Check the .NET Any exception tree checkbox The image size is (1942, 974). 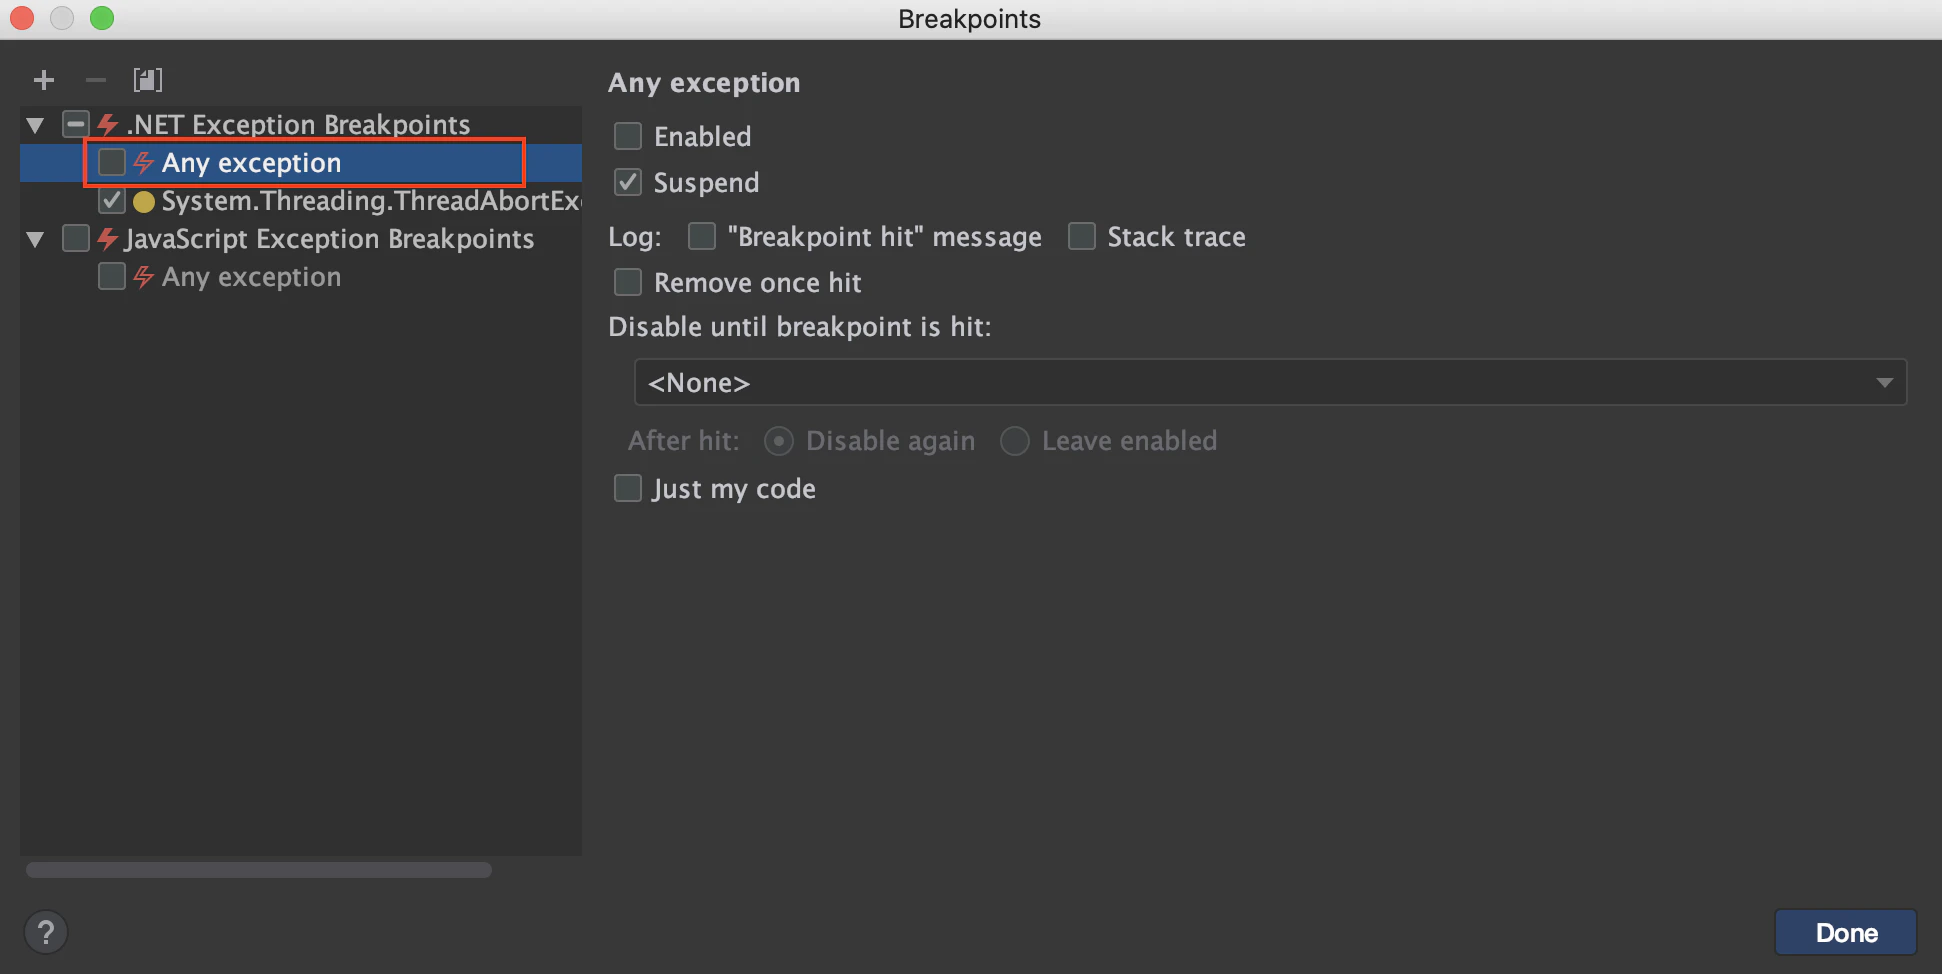[112, 162]
